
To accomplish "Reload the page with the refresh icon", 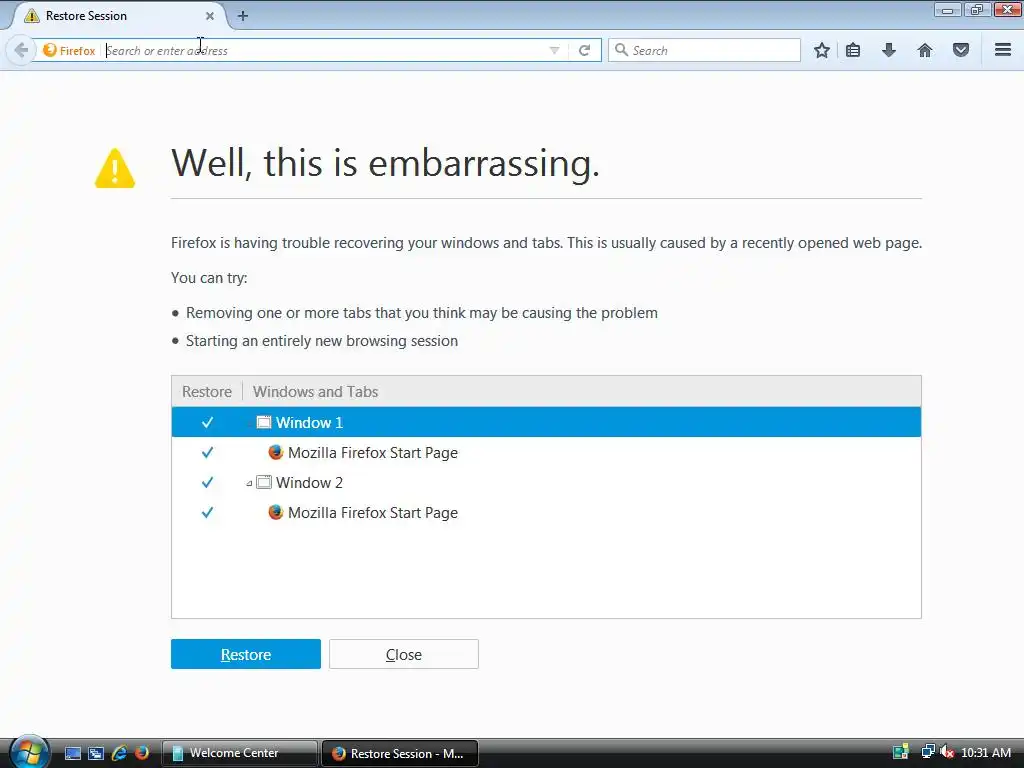I will (x=584, y=50).
